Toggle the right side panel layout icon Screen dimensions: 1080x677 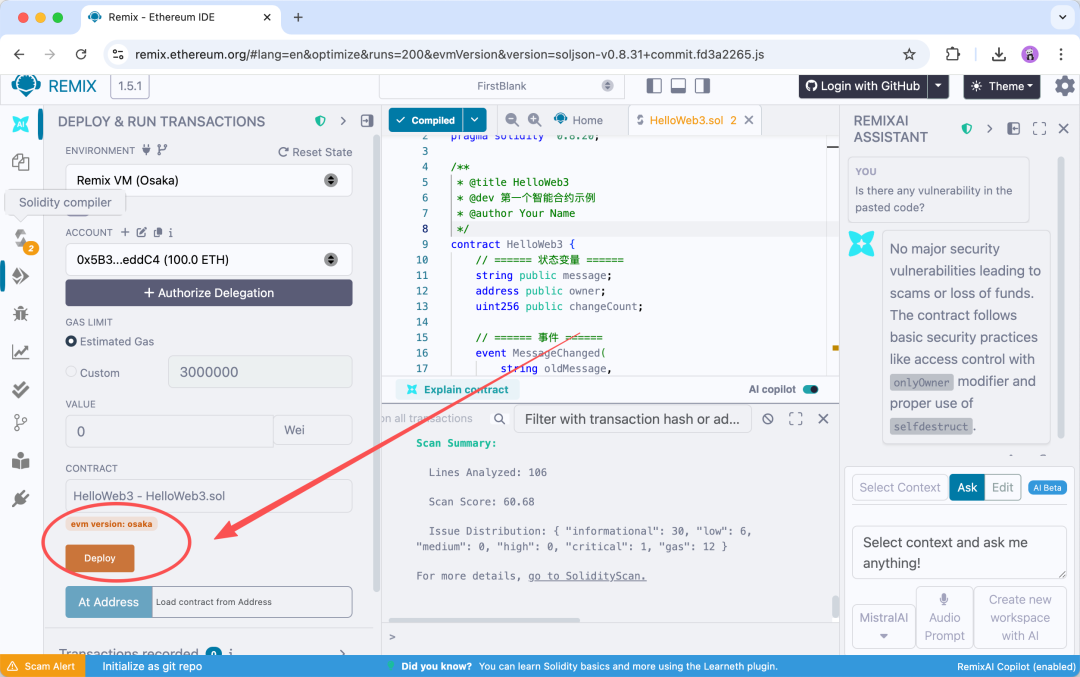tap(703, 85)
